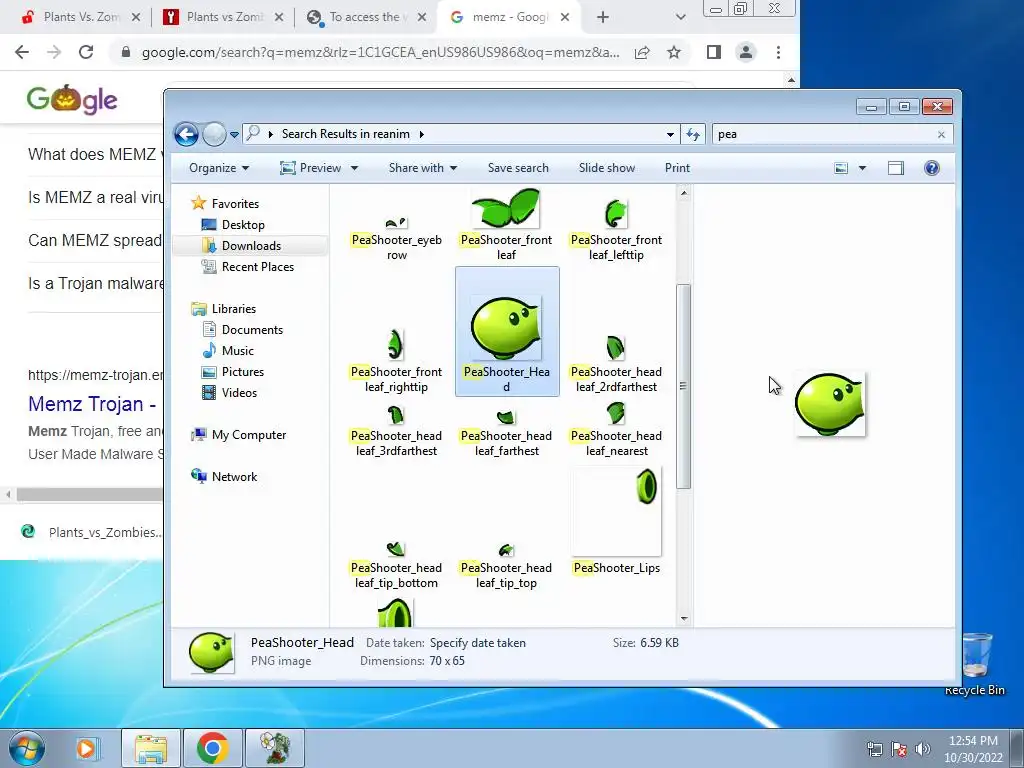Open Chrome tab search chevron

coord(680,18)
